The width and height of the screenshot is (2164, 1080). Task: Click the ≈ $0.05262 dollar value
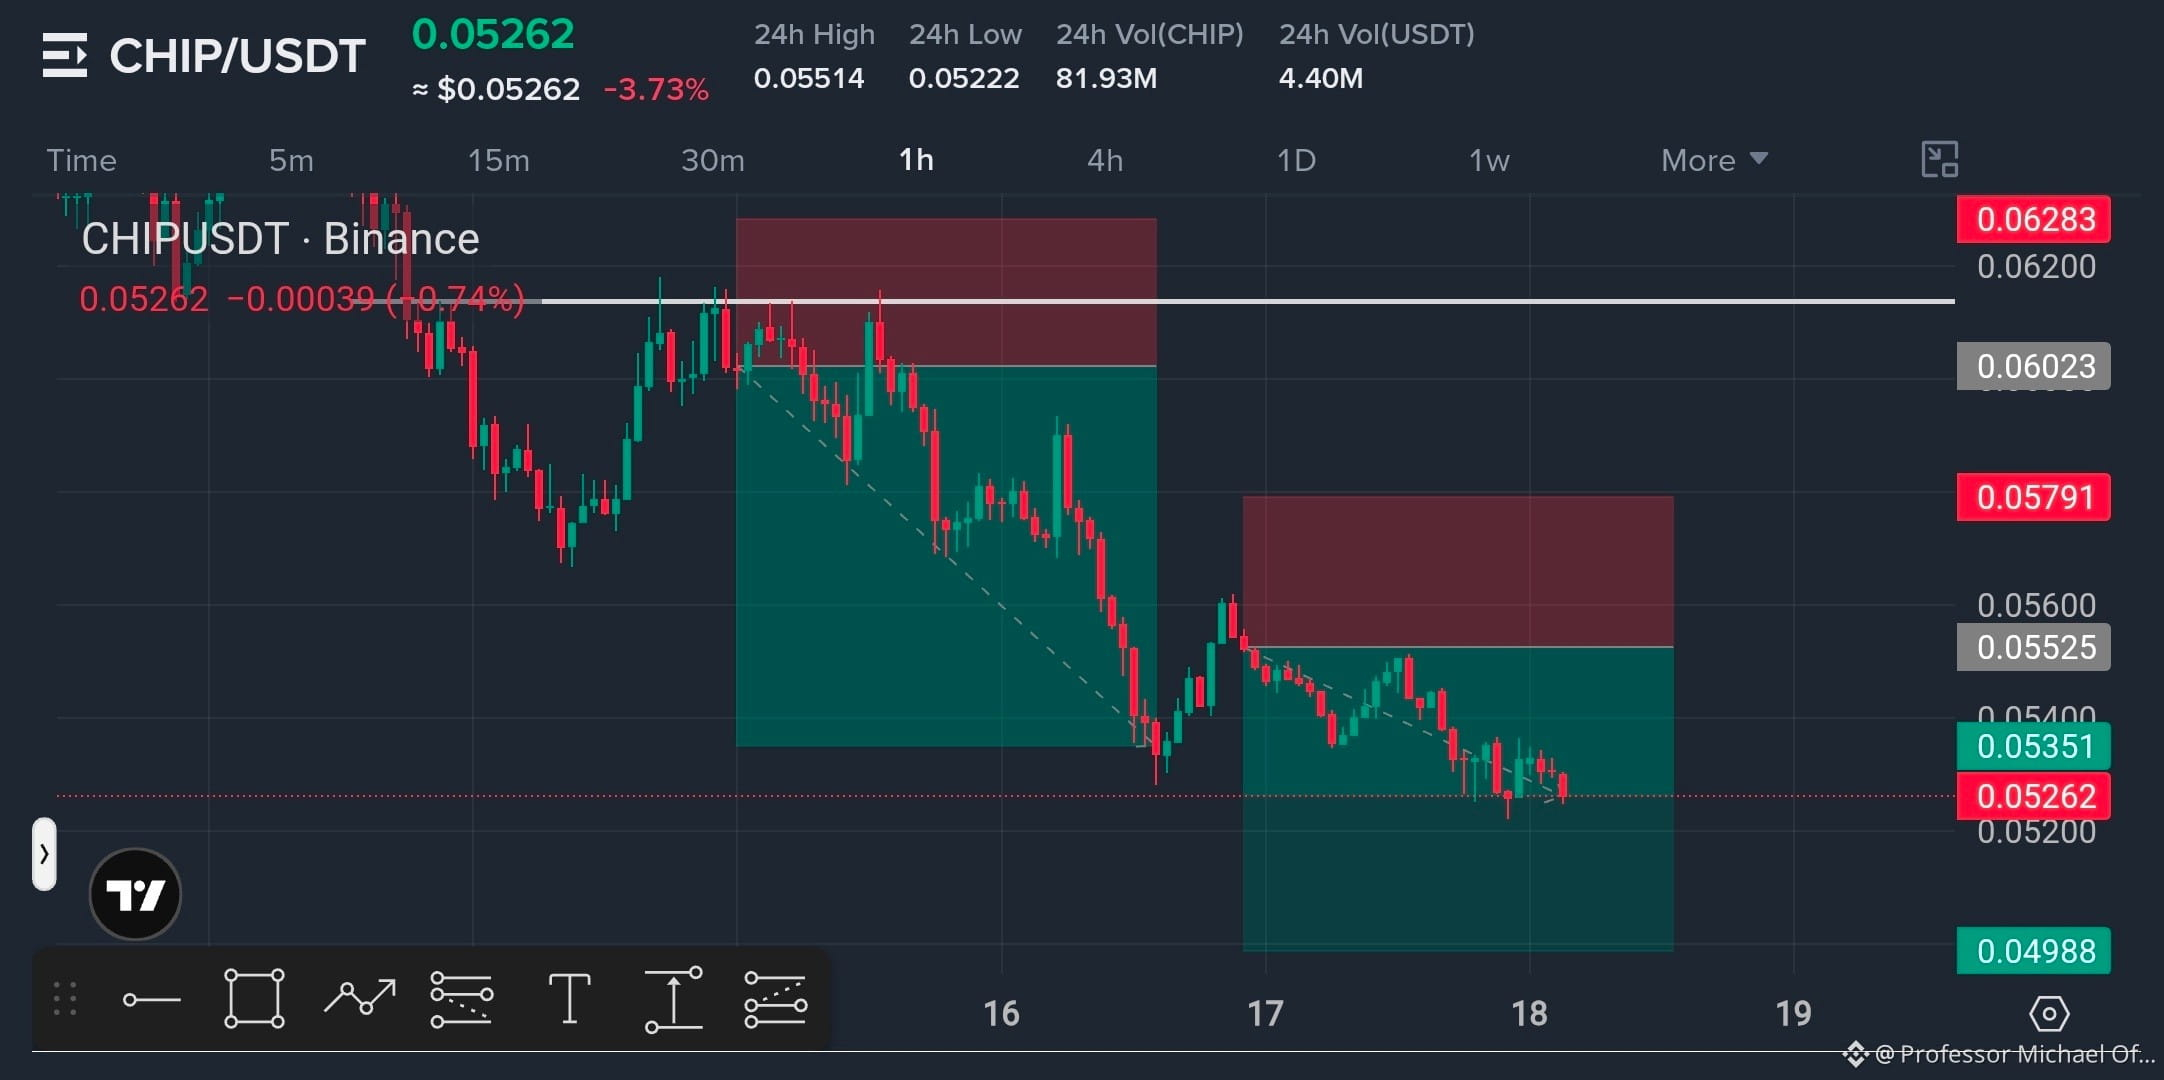pyautogui.click(x=496, y=89)
